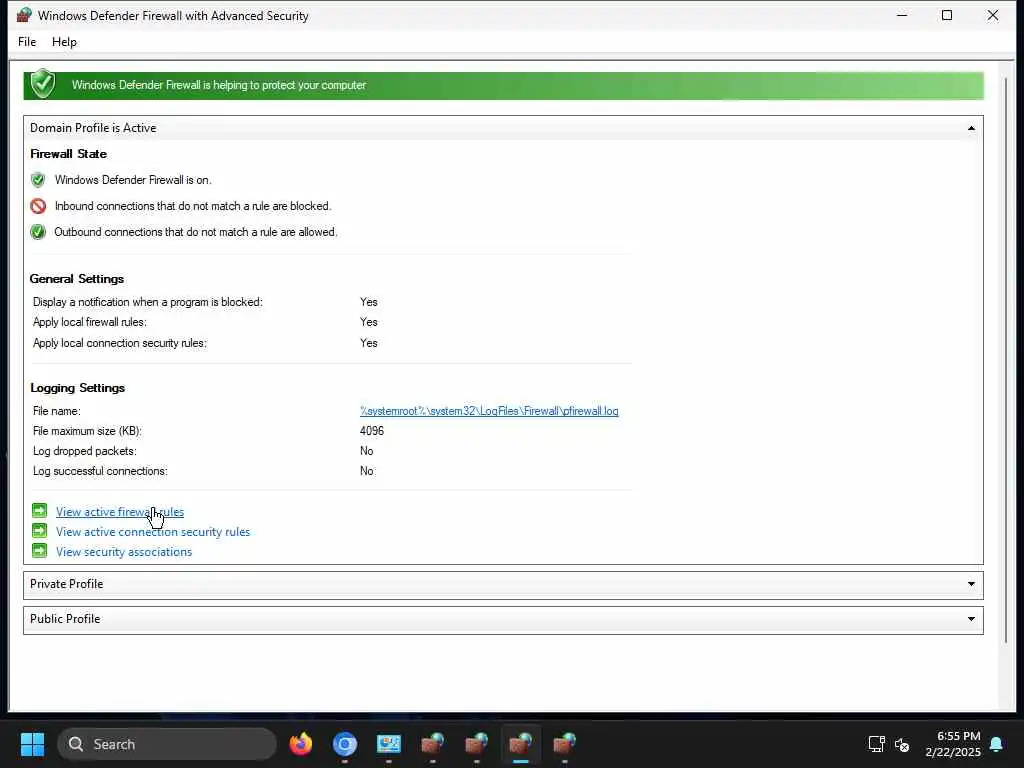Screen dimensions: 1024x768
Task: Open the muted volume tray icon
Action: click(902, 744)
